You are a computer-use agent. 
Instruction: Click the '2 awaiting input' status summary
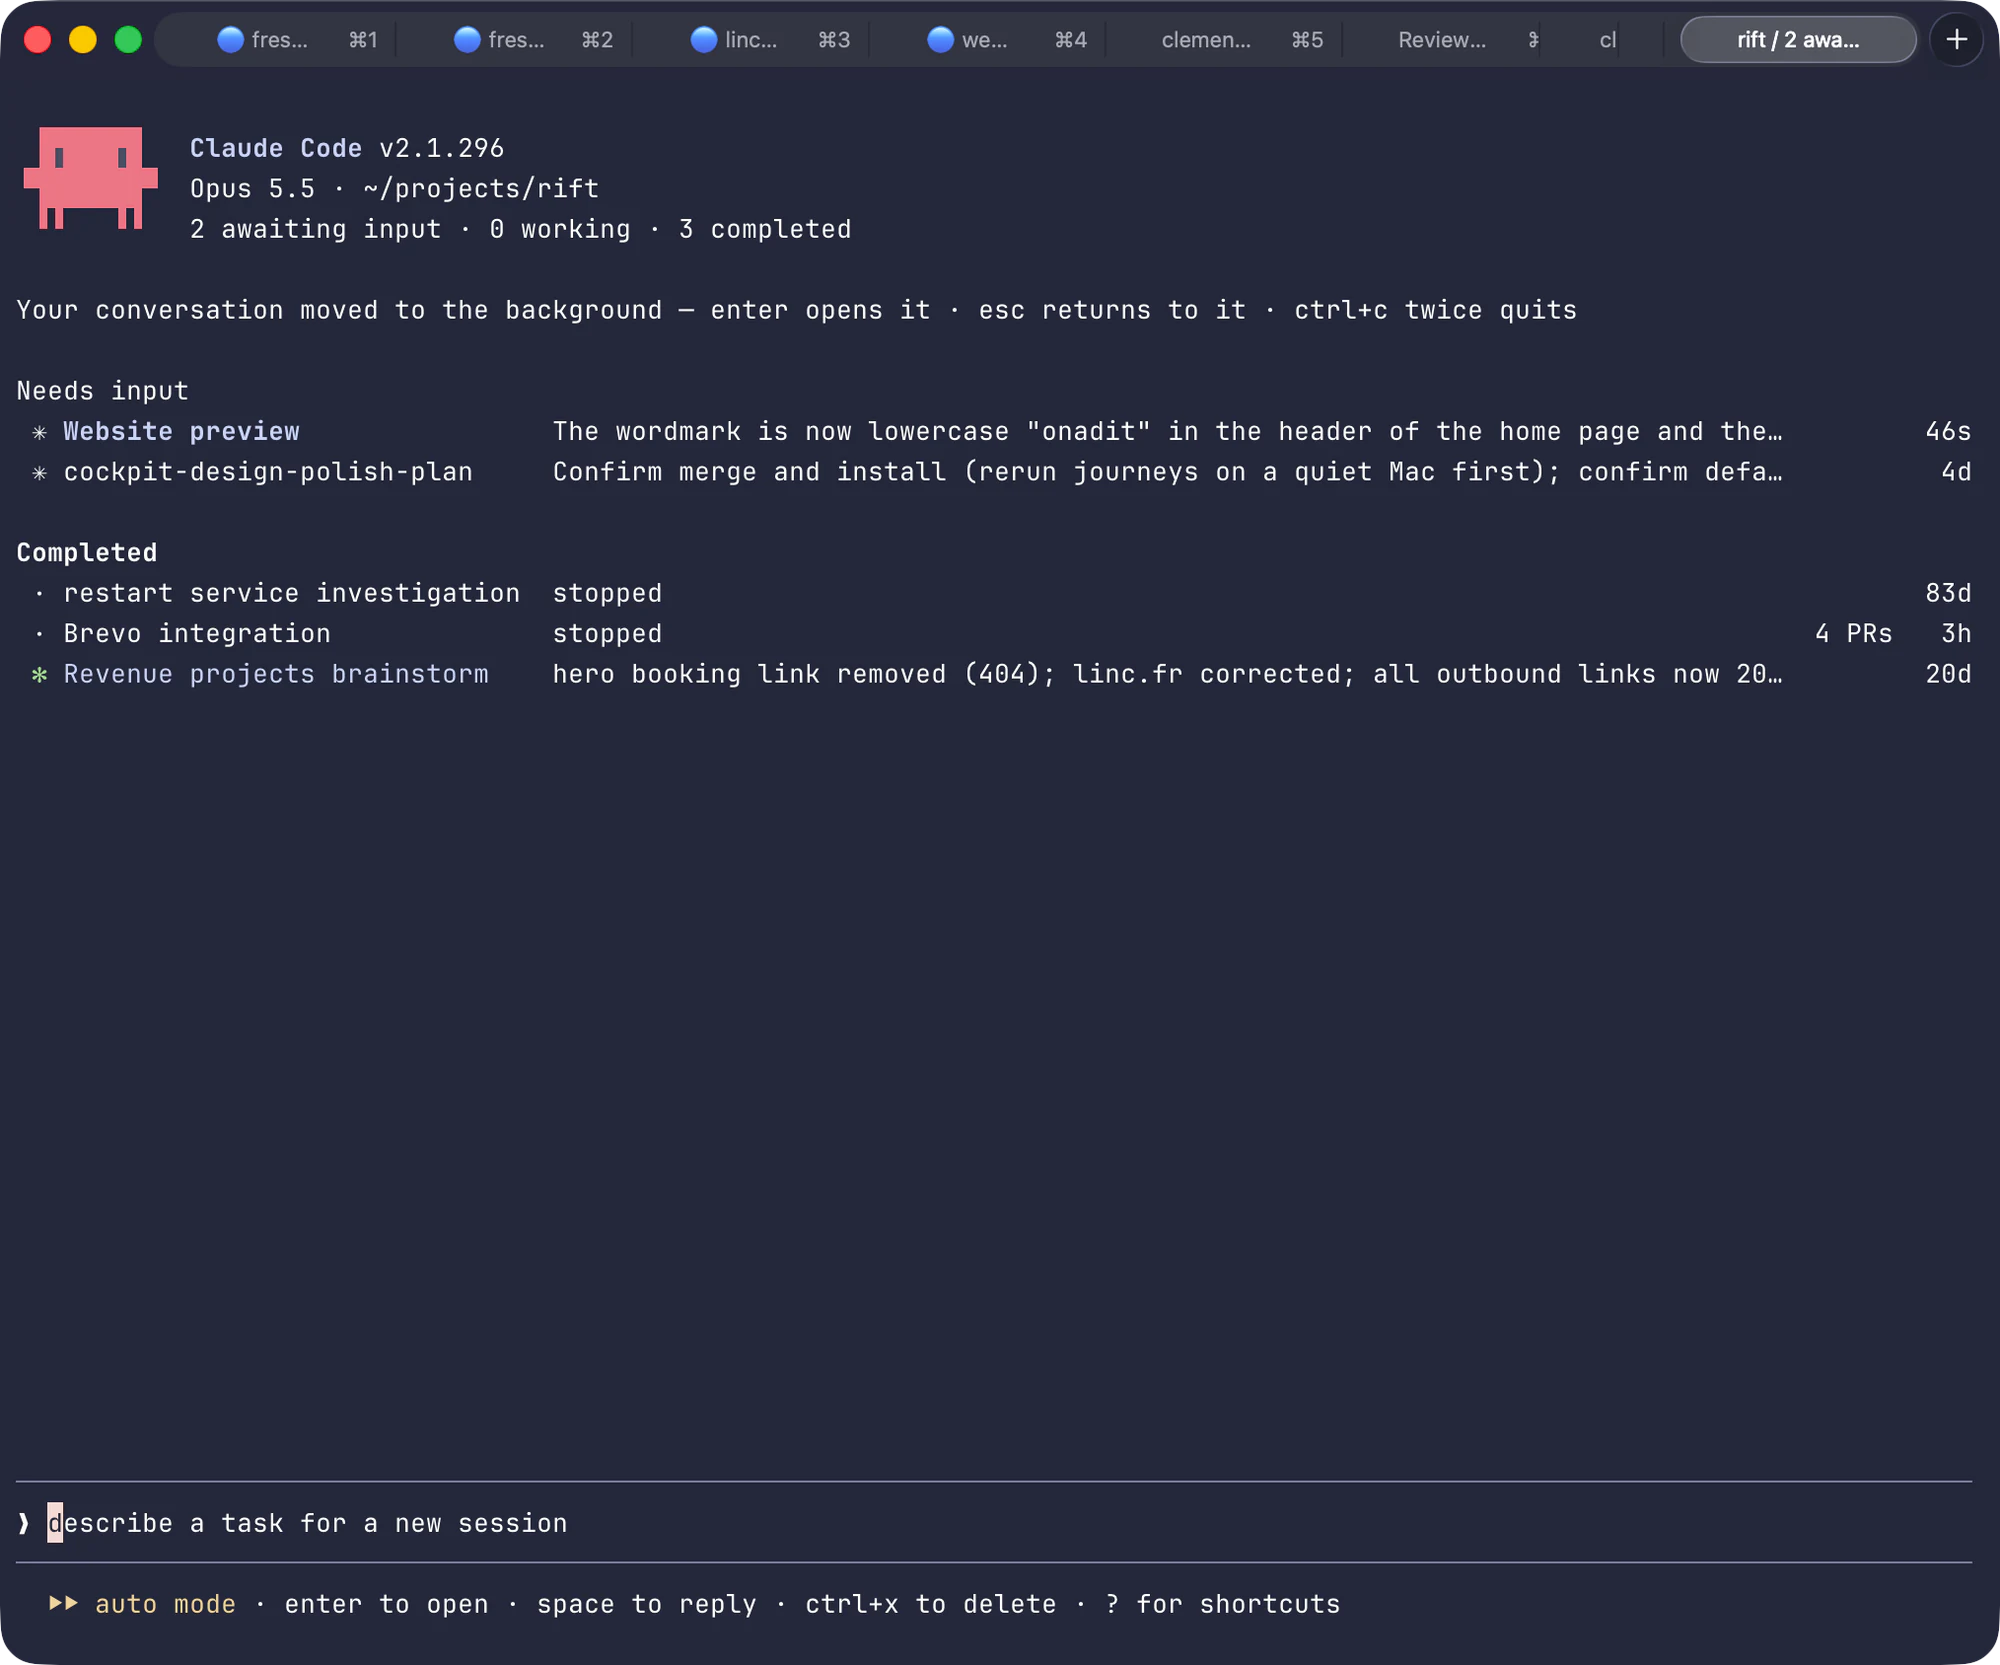315,229
